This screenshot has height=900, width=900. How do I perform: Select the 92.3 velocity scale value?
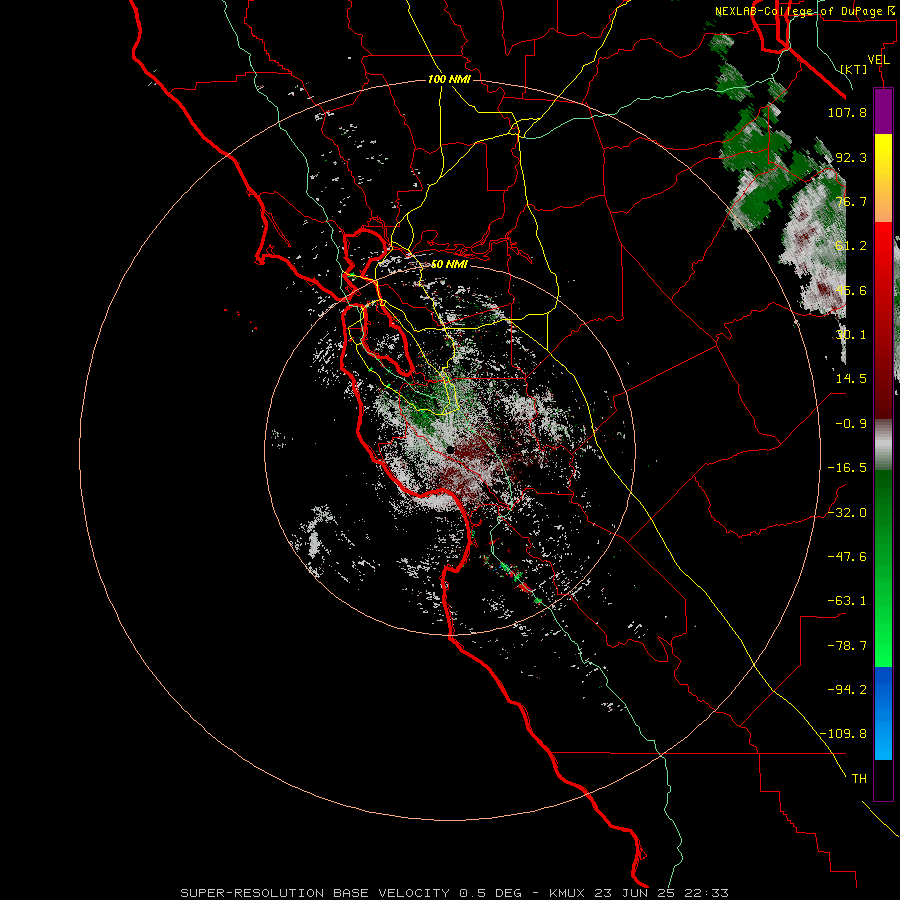pyautogui.click(x=851, y=157)
